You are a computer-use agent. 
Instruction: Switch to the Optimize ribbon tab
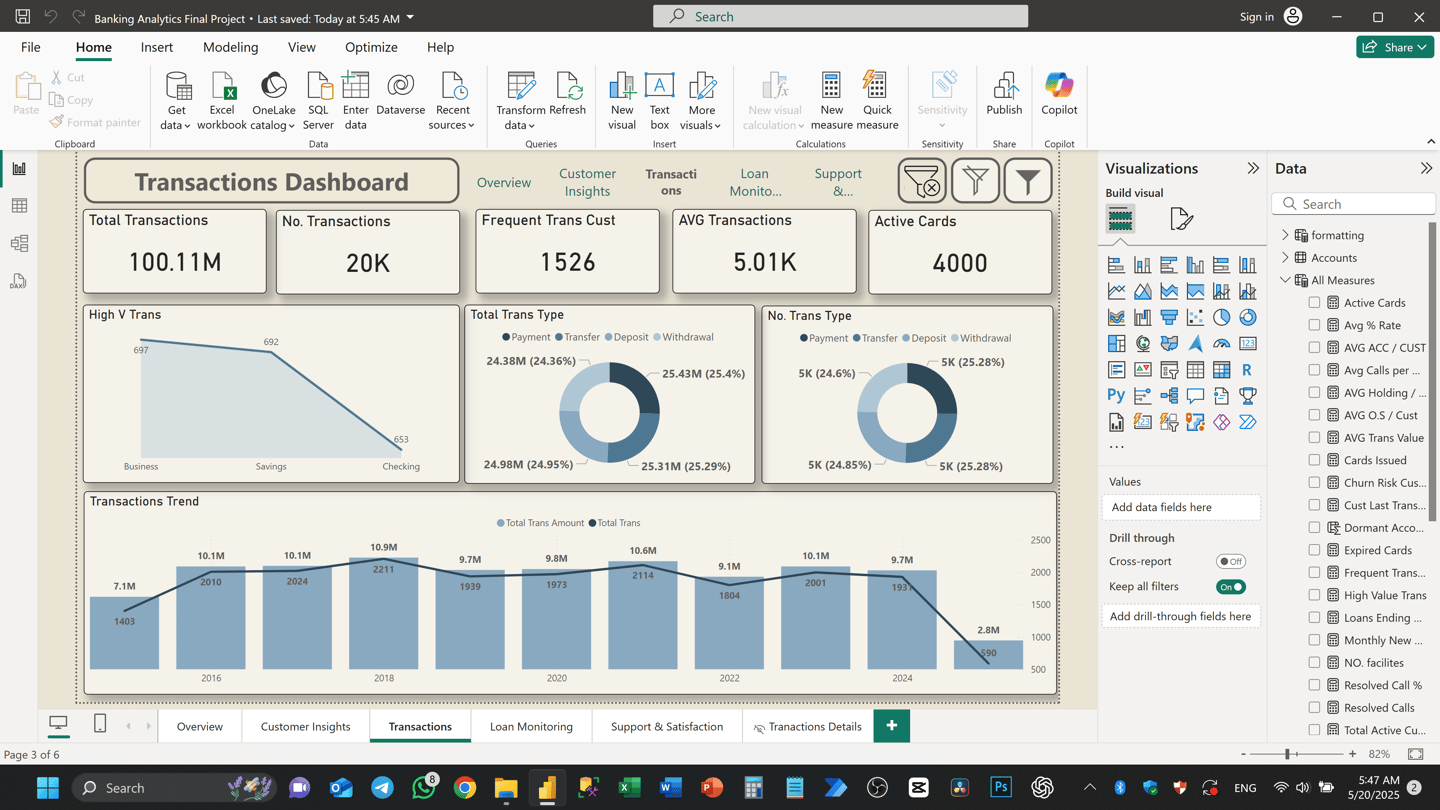(371, 47)
